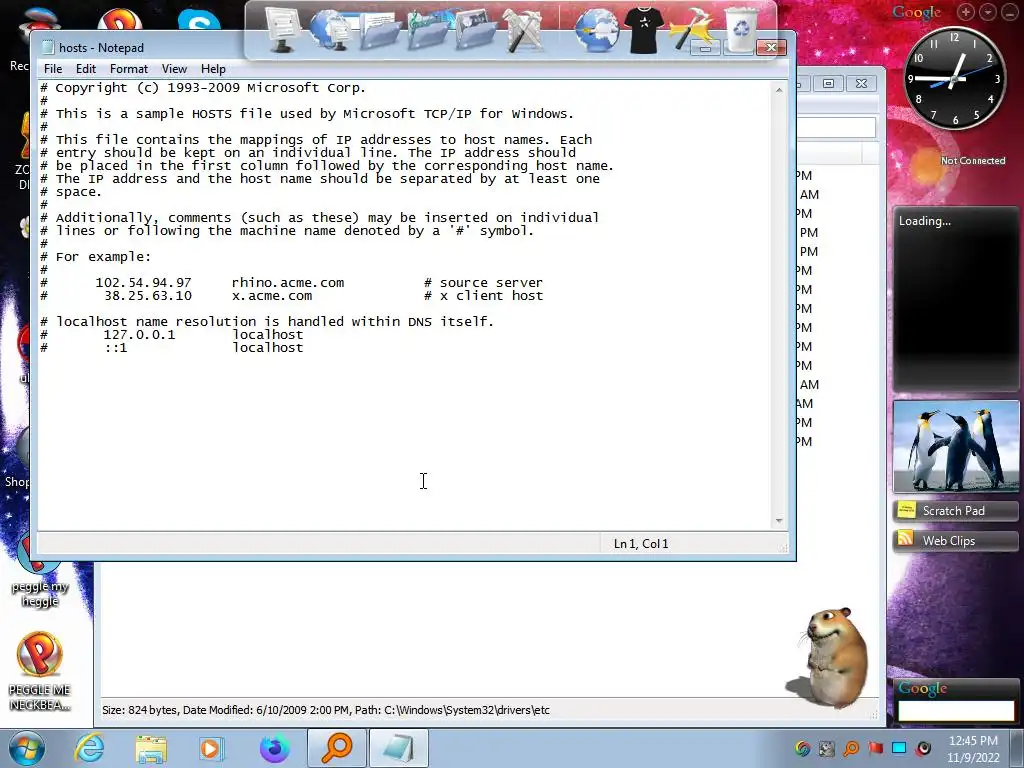Open the View menu in Notepad
This screenshot has width=1024, height=768.
pos(174,69)
